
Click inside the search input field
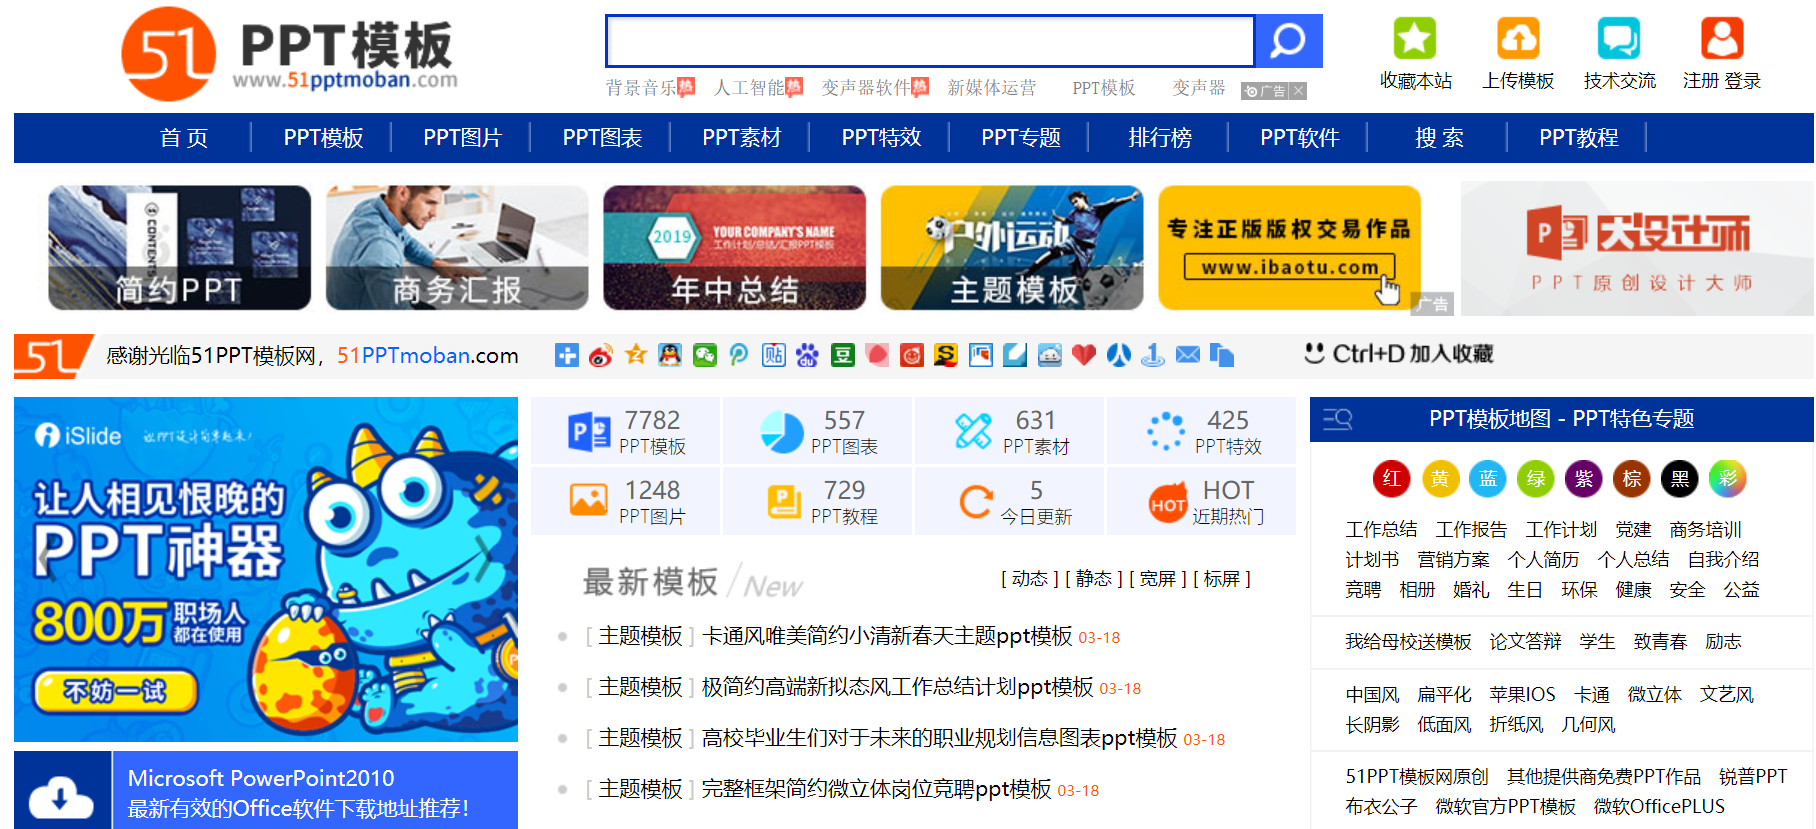pos(930,41)
